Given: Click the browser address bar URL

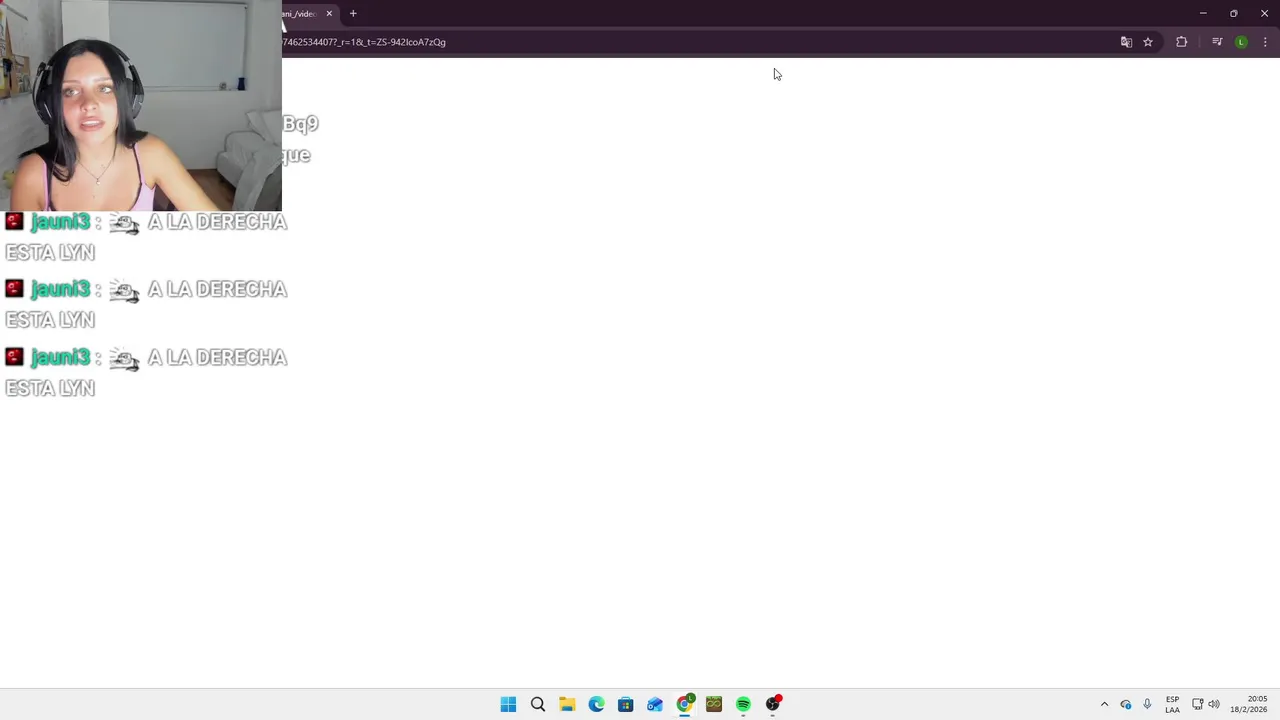Looking at the screenshot, I should (x=364, y=42).
